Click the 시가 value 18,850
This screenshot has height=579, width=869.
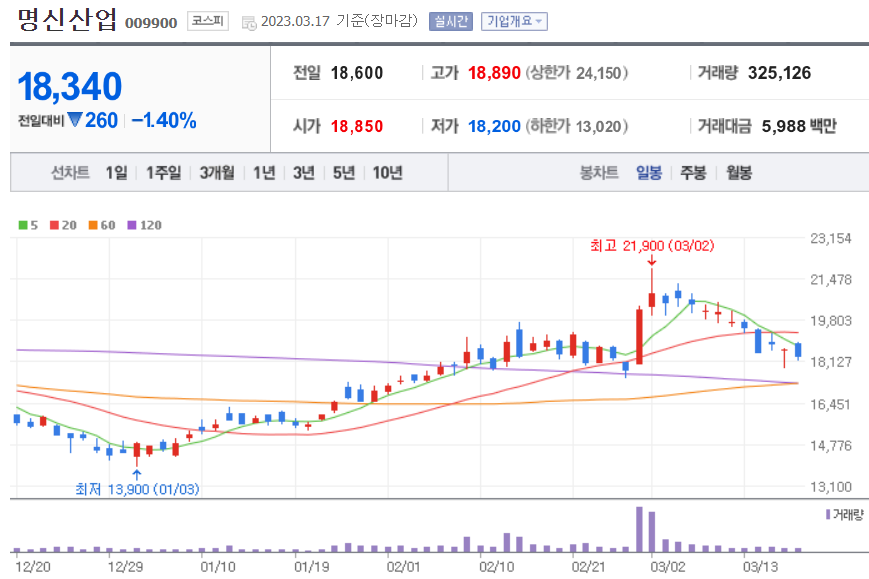click(357, 126)
